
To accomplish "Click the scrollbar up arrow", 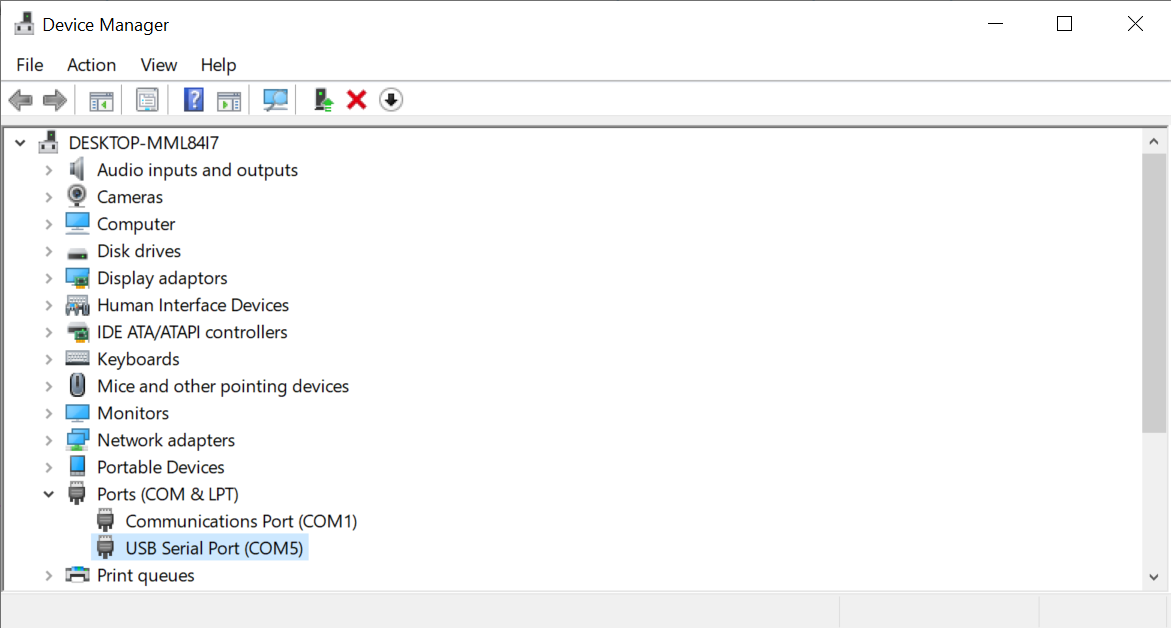I will pyautogui.click(x=1154, y=141).
